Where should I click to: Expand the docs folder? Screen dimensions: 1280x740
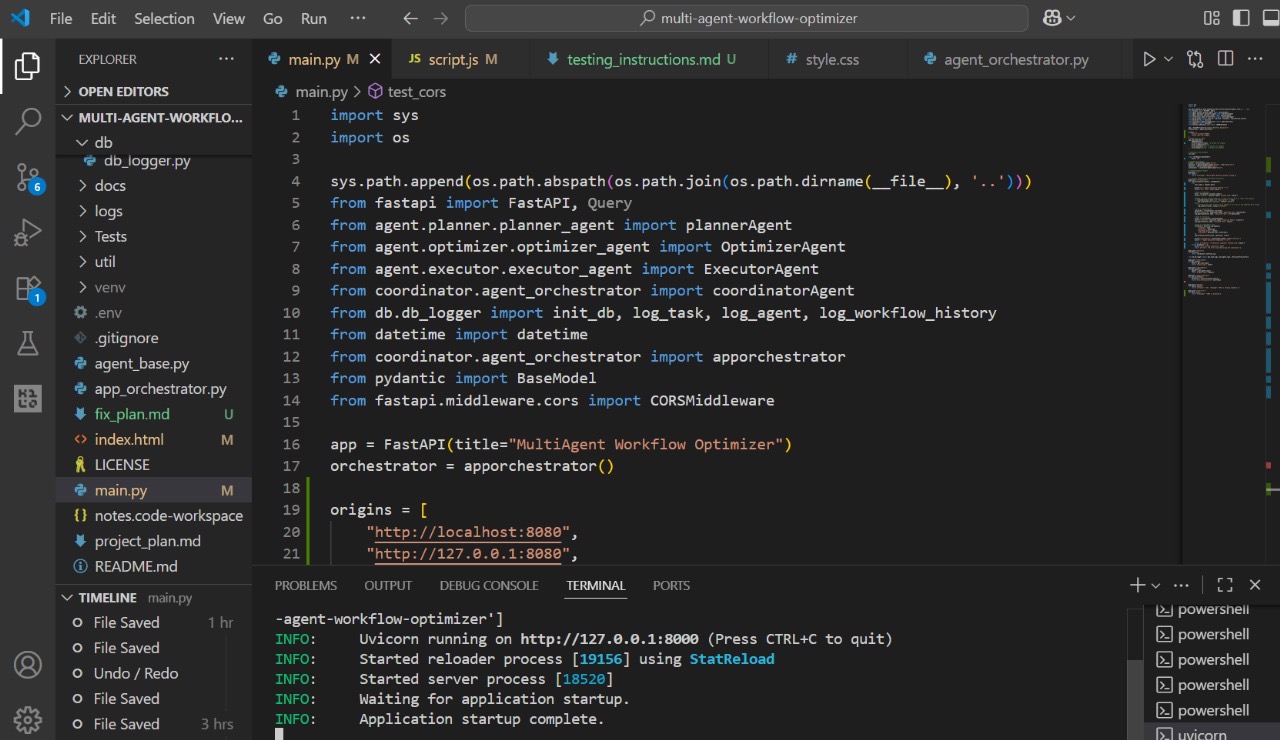click(x=110, y=186)
